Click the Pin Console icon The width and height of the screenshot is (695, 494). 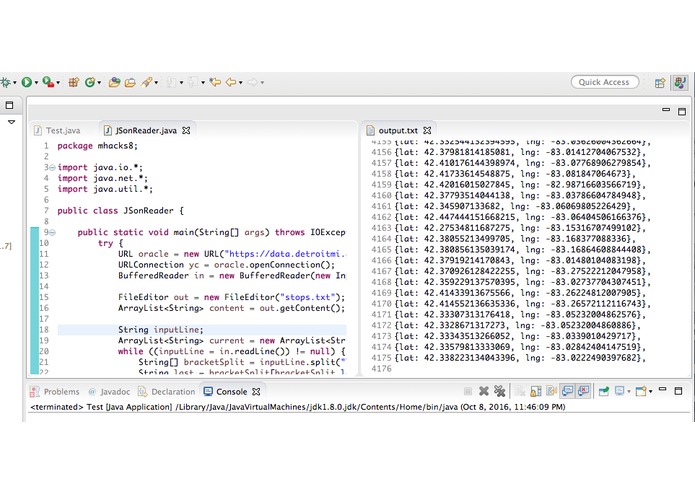tap(604, 391)
